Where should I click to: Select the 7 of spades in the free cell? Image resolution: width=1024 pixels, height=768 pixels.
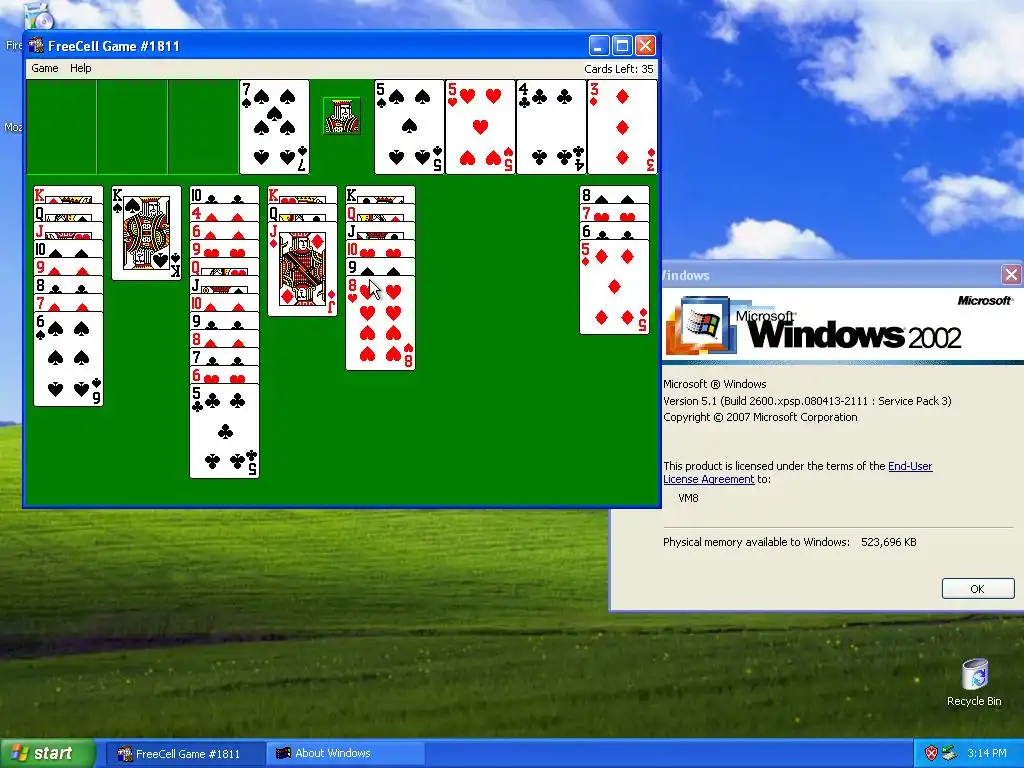[274, 127]
